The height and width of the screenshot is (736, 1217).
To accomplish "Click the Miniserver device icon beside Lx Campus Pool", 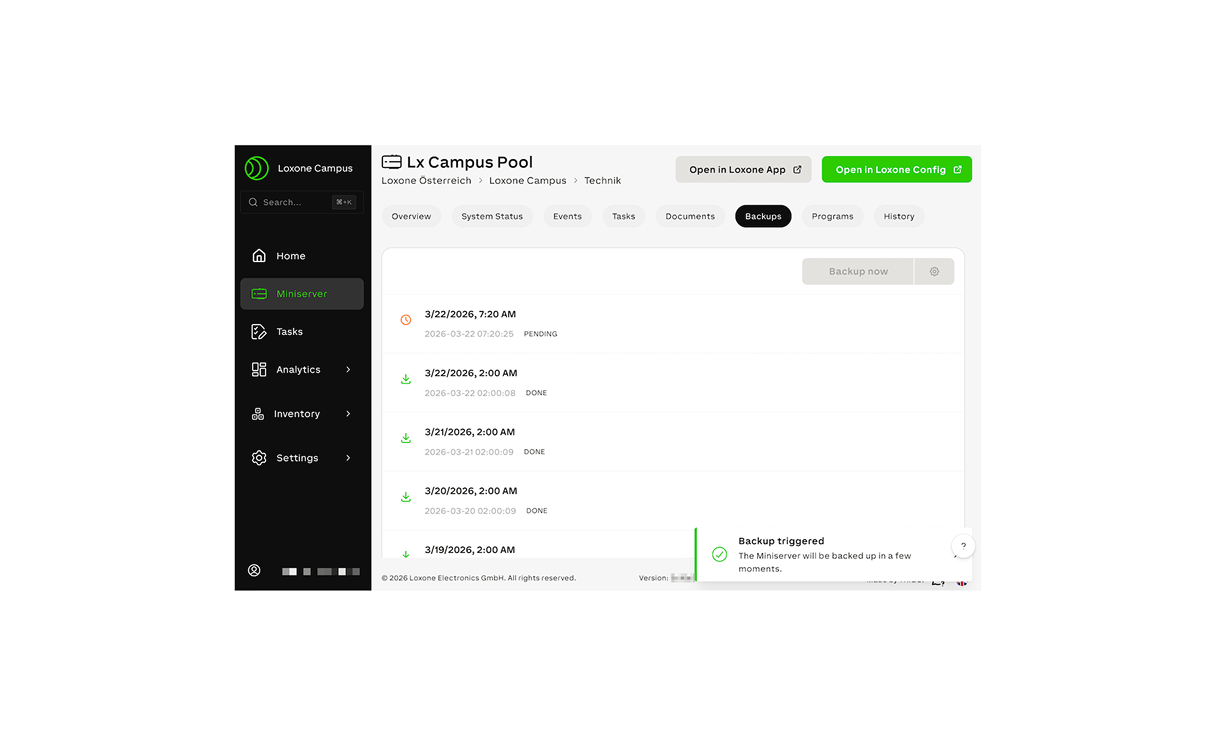I will 392,162.
